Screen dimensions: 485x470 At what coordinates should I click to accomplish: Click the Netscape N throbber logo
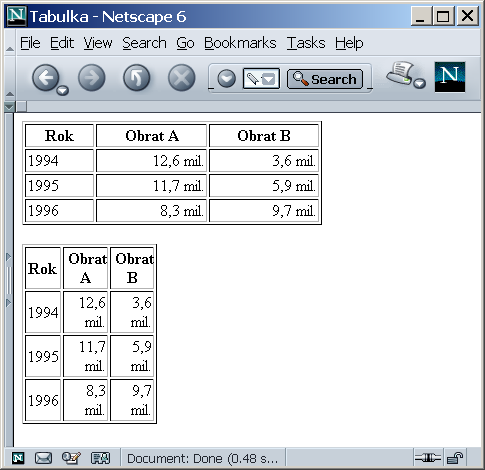450,77
